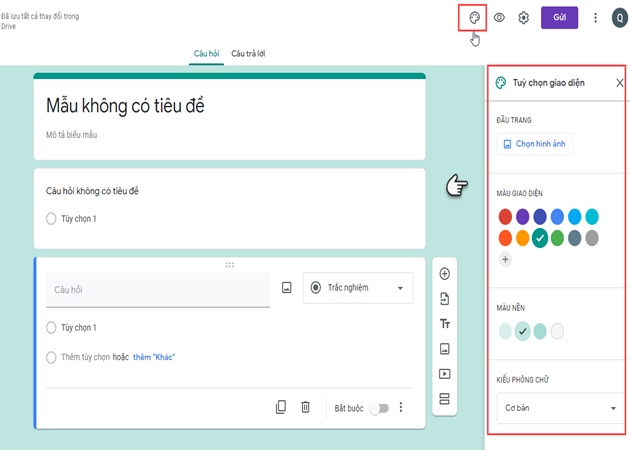Pick the red theme color

click(x=505, y=217)
